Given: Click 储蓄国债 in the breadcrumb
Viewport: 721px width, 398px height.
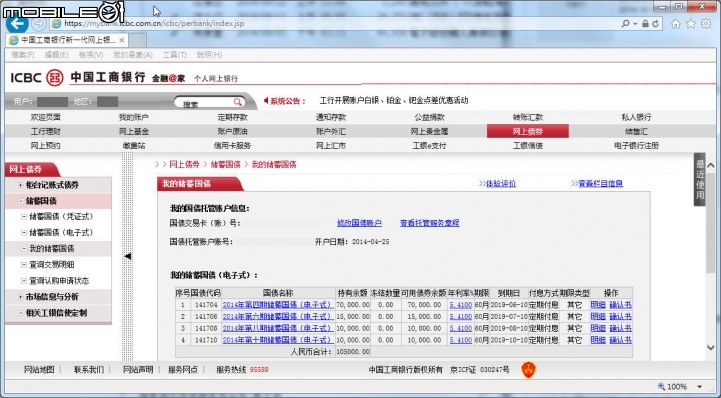Looking at the screenshot, I should pyautogui.click(x=225, y=165).
